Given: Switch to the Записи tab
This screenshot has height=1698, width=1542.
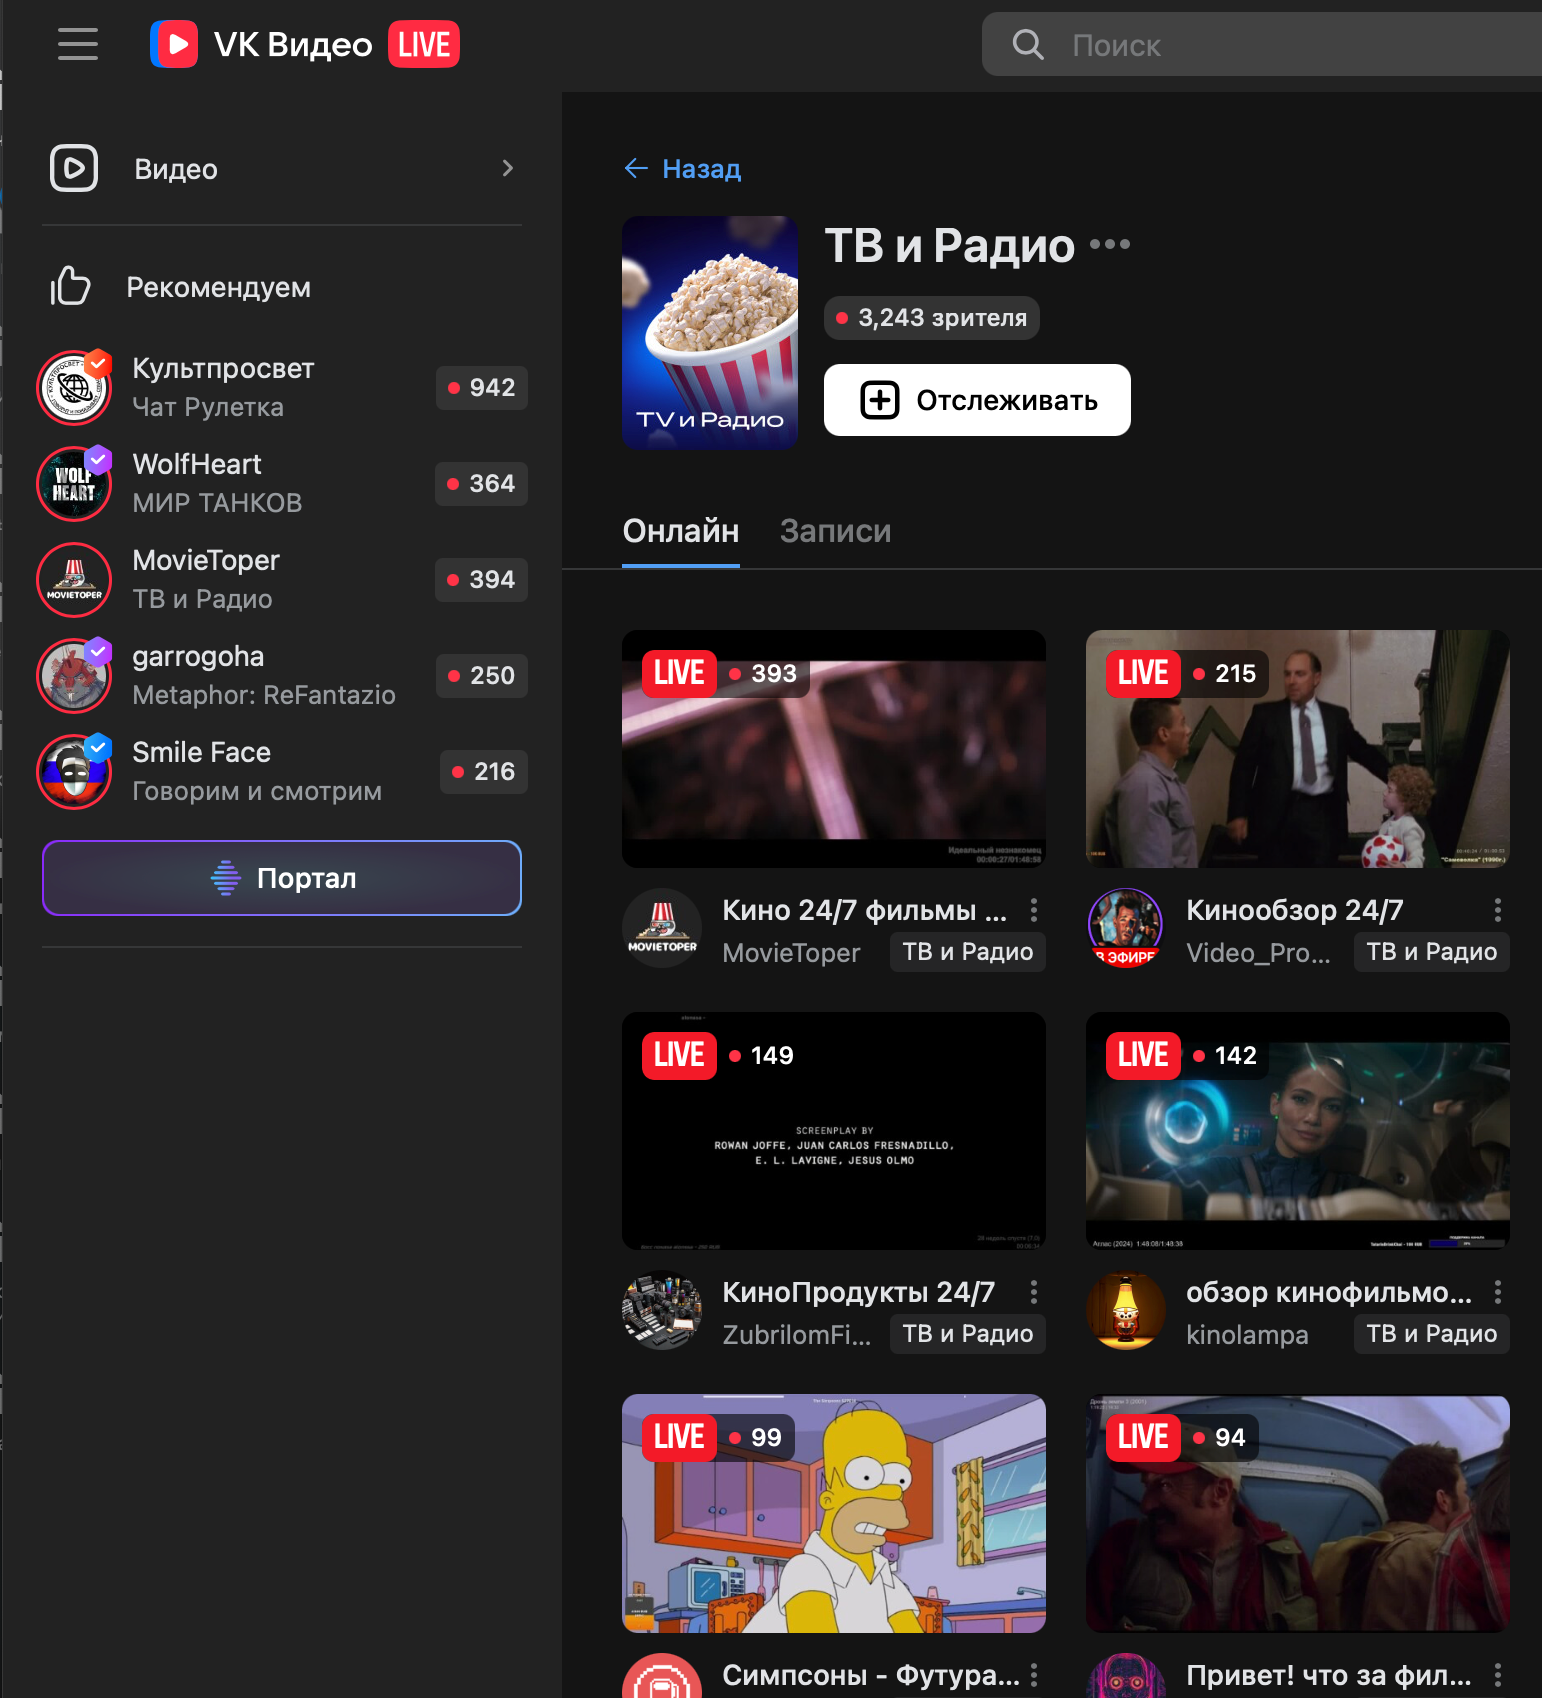Looking at the screenshot, I should coord(835,531).
